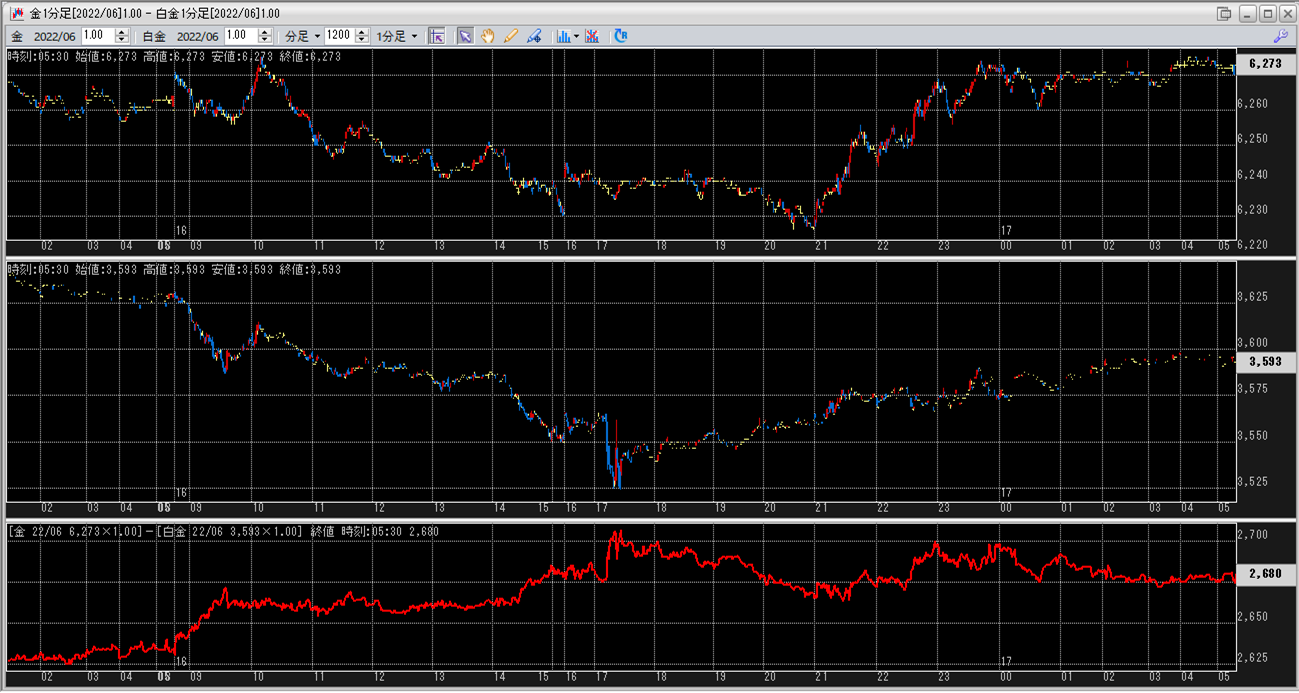Expand the bar chart icon dropdown arrow

577,36
